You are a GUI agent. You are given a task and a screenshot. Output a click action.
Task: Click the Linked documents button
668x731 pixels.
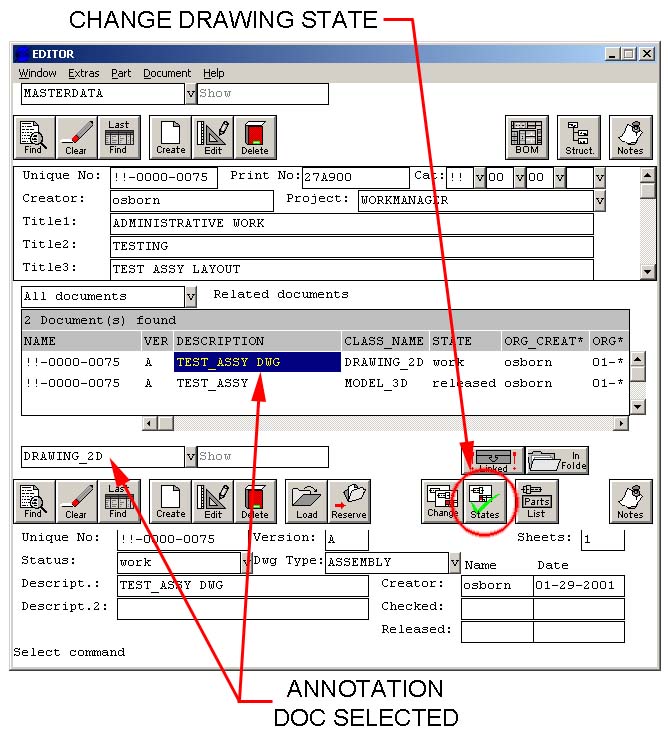[492, 460]
